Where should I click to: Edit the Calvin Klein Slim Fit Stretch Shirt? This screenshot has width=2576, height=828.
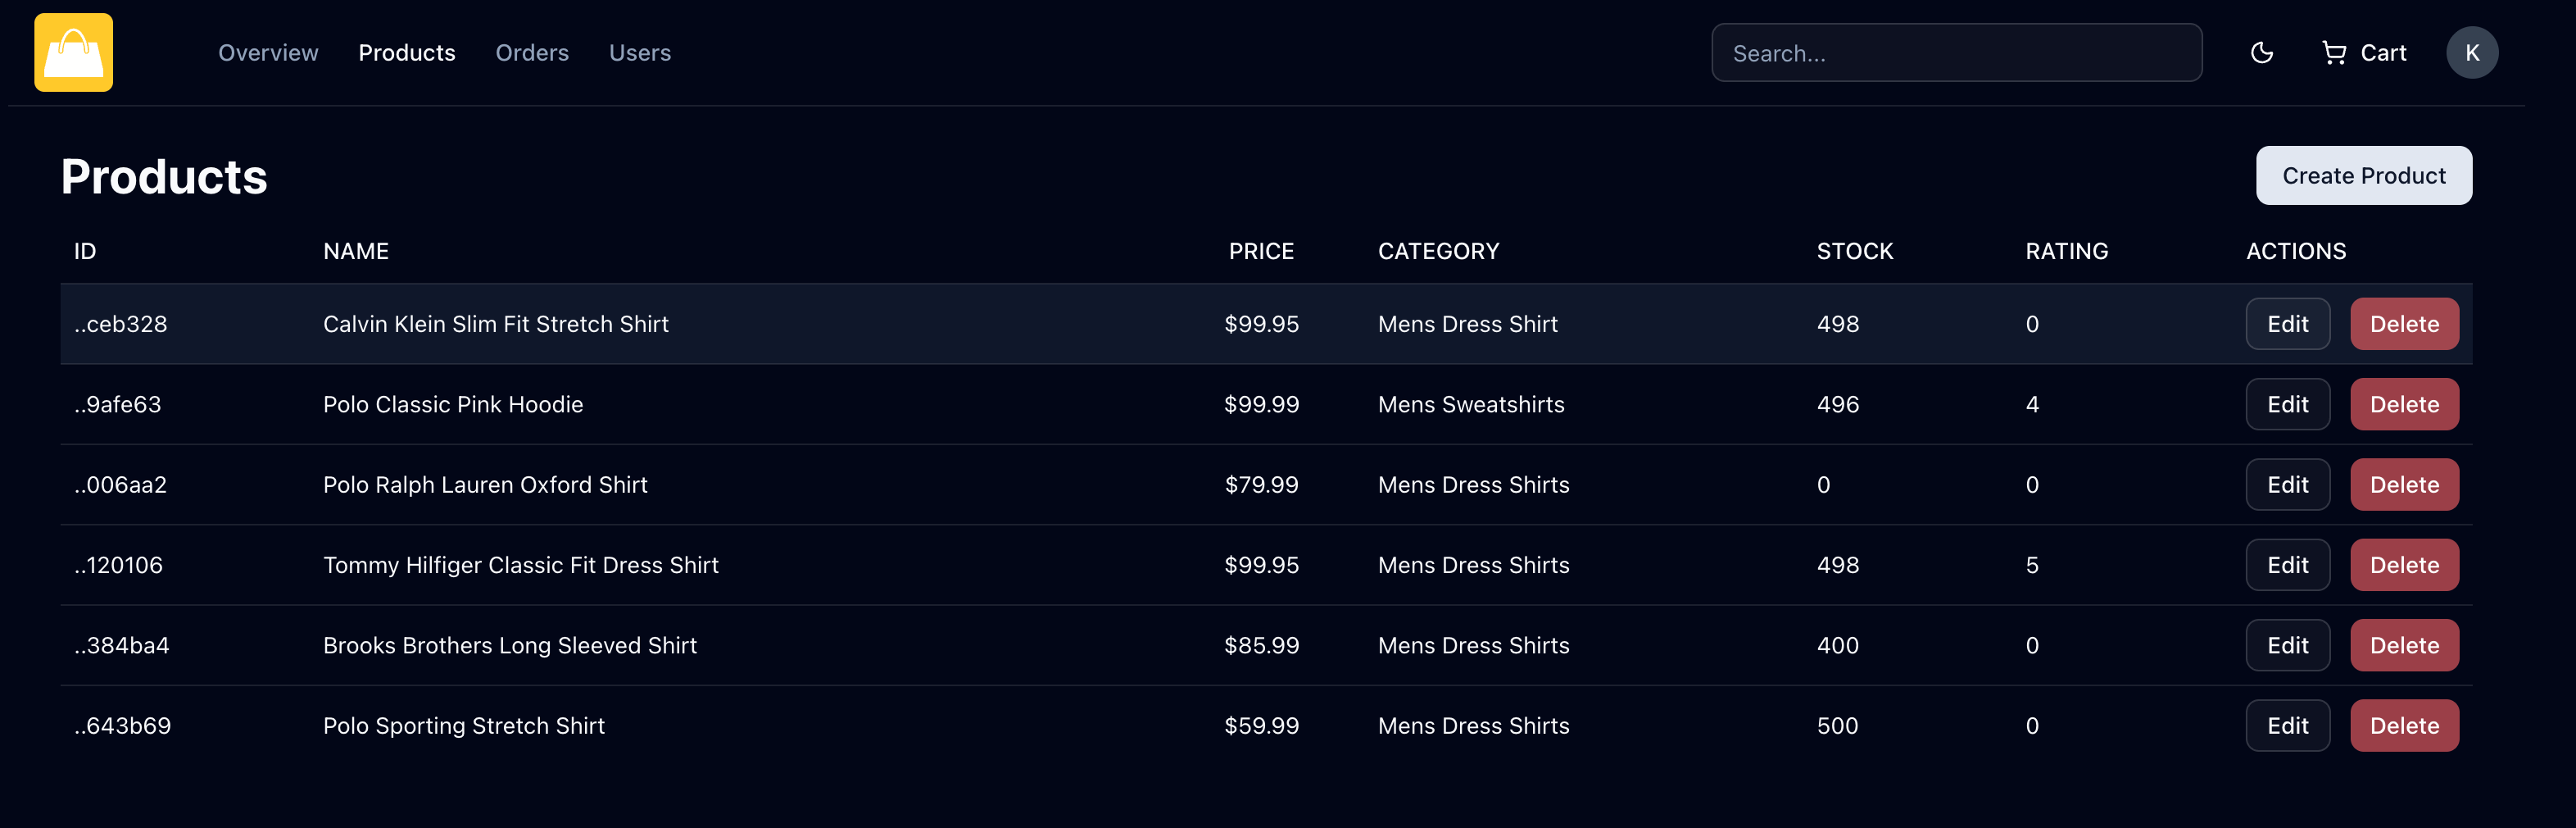2287,324
